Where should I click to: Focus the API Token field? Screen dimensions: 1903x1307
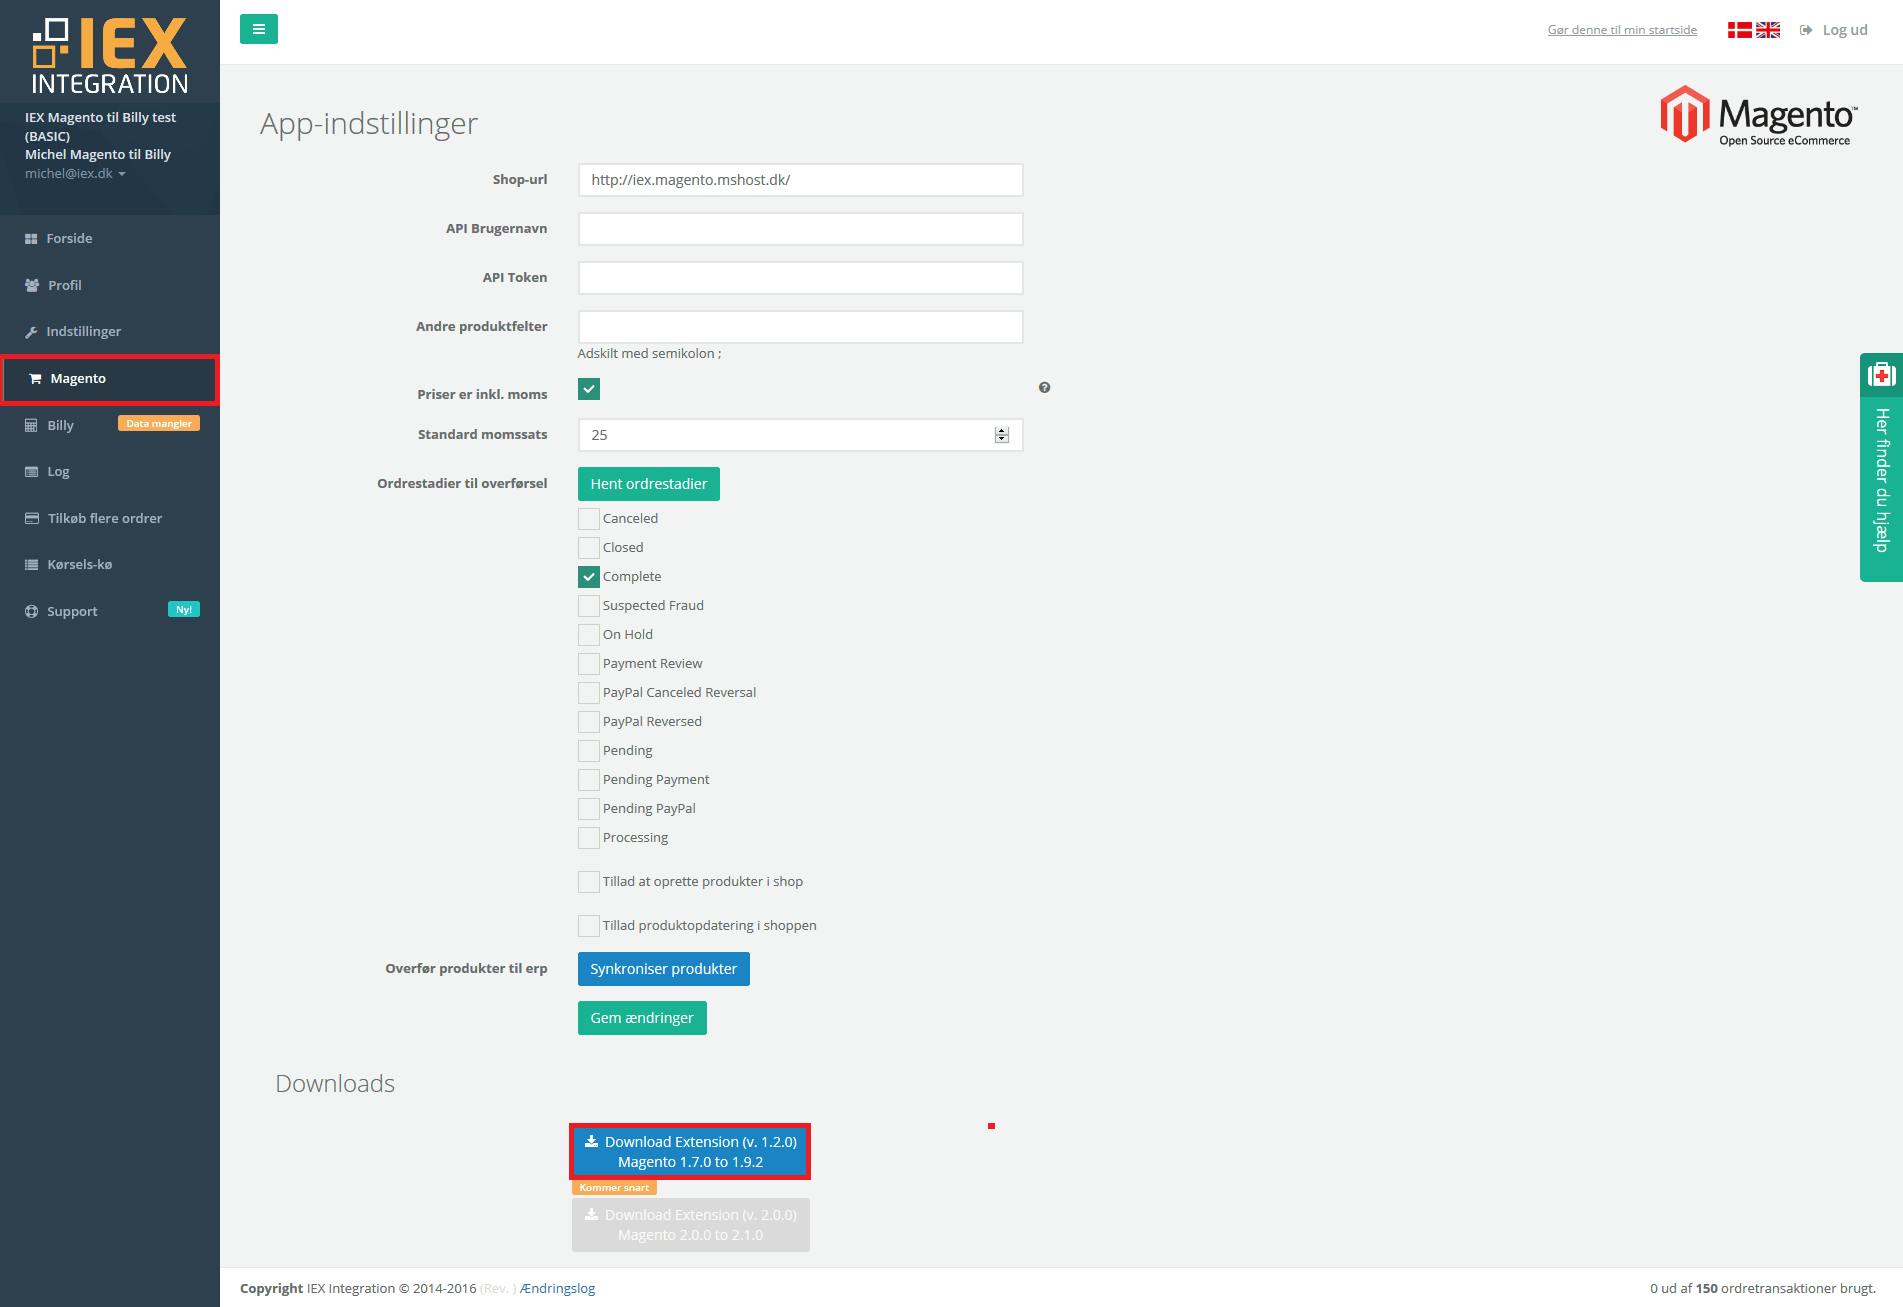[x=800, y=278]
